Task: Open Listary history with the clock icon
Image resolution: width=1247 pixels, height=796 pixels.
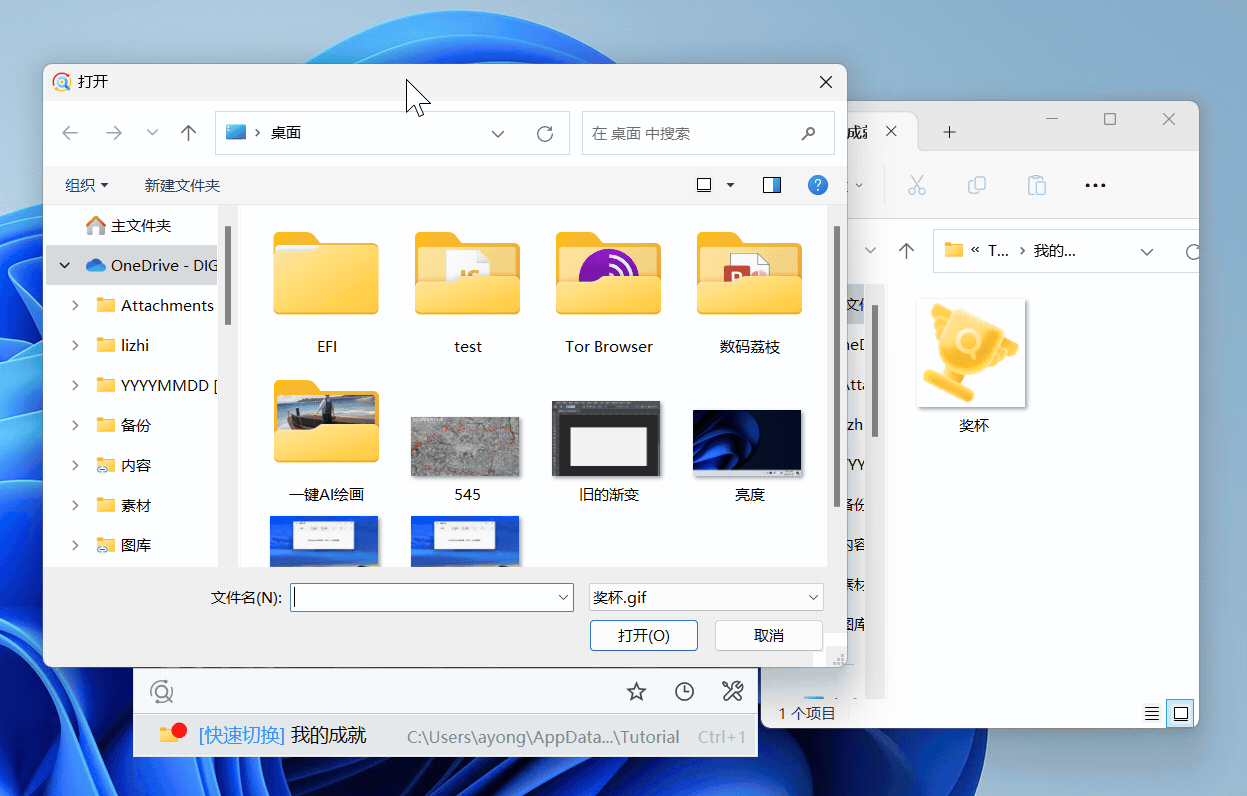Action: 684,691
